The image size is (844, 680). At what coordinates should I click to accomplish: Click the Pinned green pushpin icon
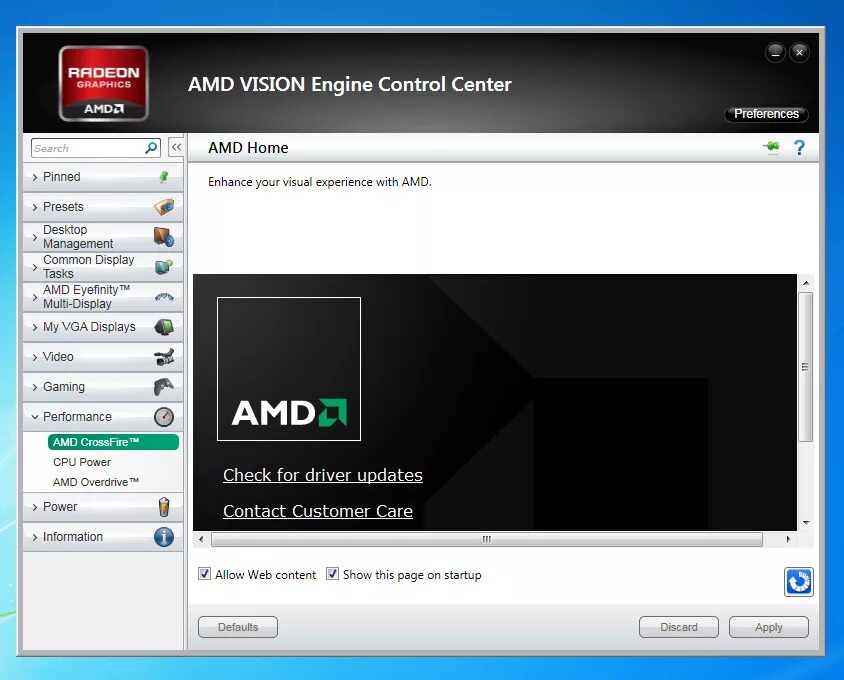(x=164, y=177)
